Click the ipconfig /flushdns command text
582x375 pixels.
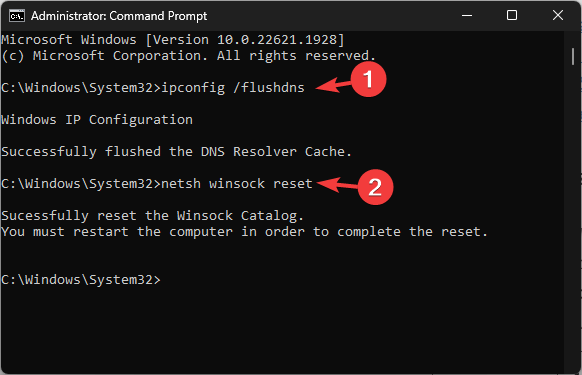(x=233, y=88)
